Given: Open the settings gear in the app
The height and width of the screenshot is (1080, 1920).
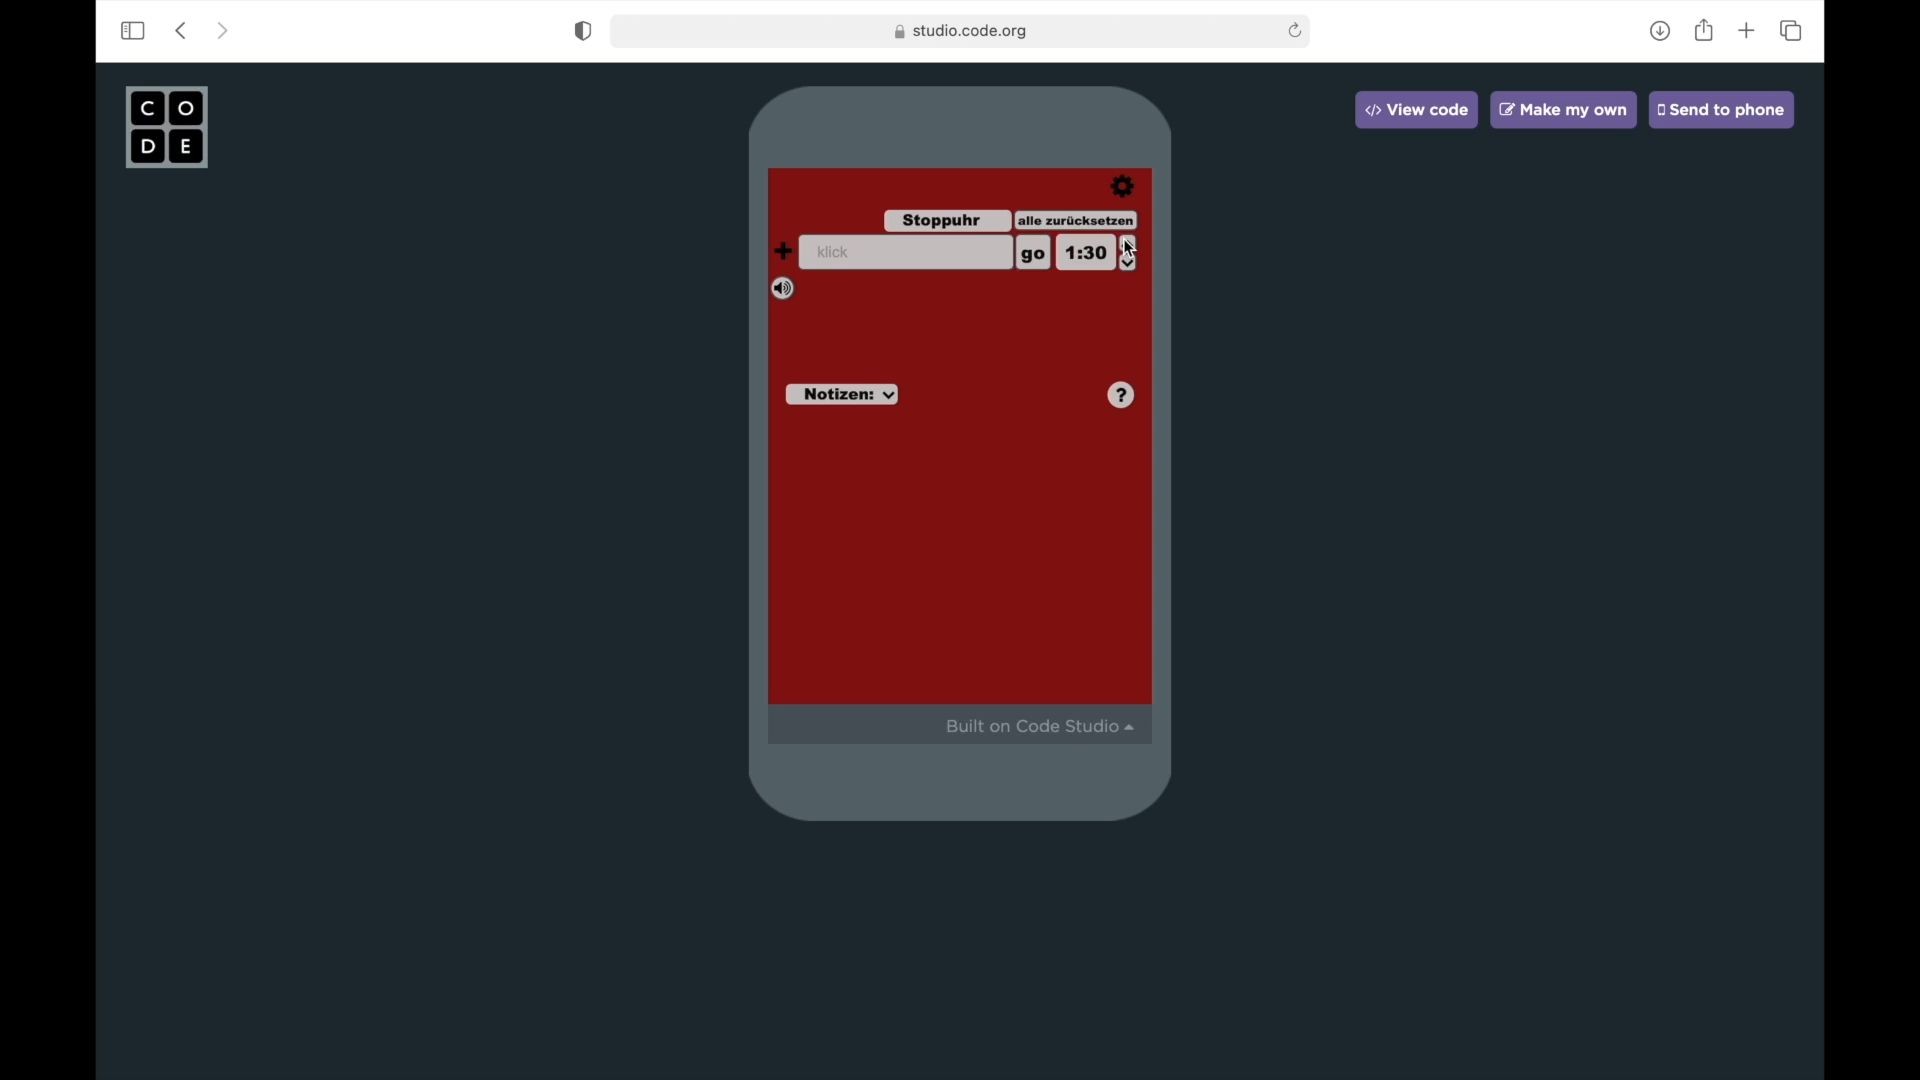Looking at the screenshot, I should (1123, 187).
